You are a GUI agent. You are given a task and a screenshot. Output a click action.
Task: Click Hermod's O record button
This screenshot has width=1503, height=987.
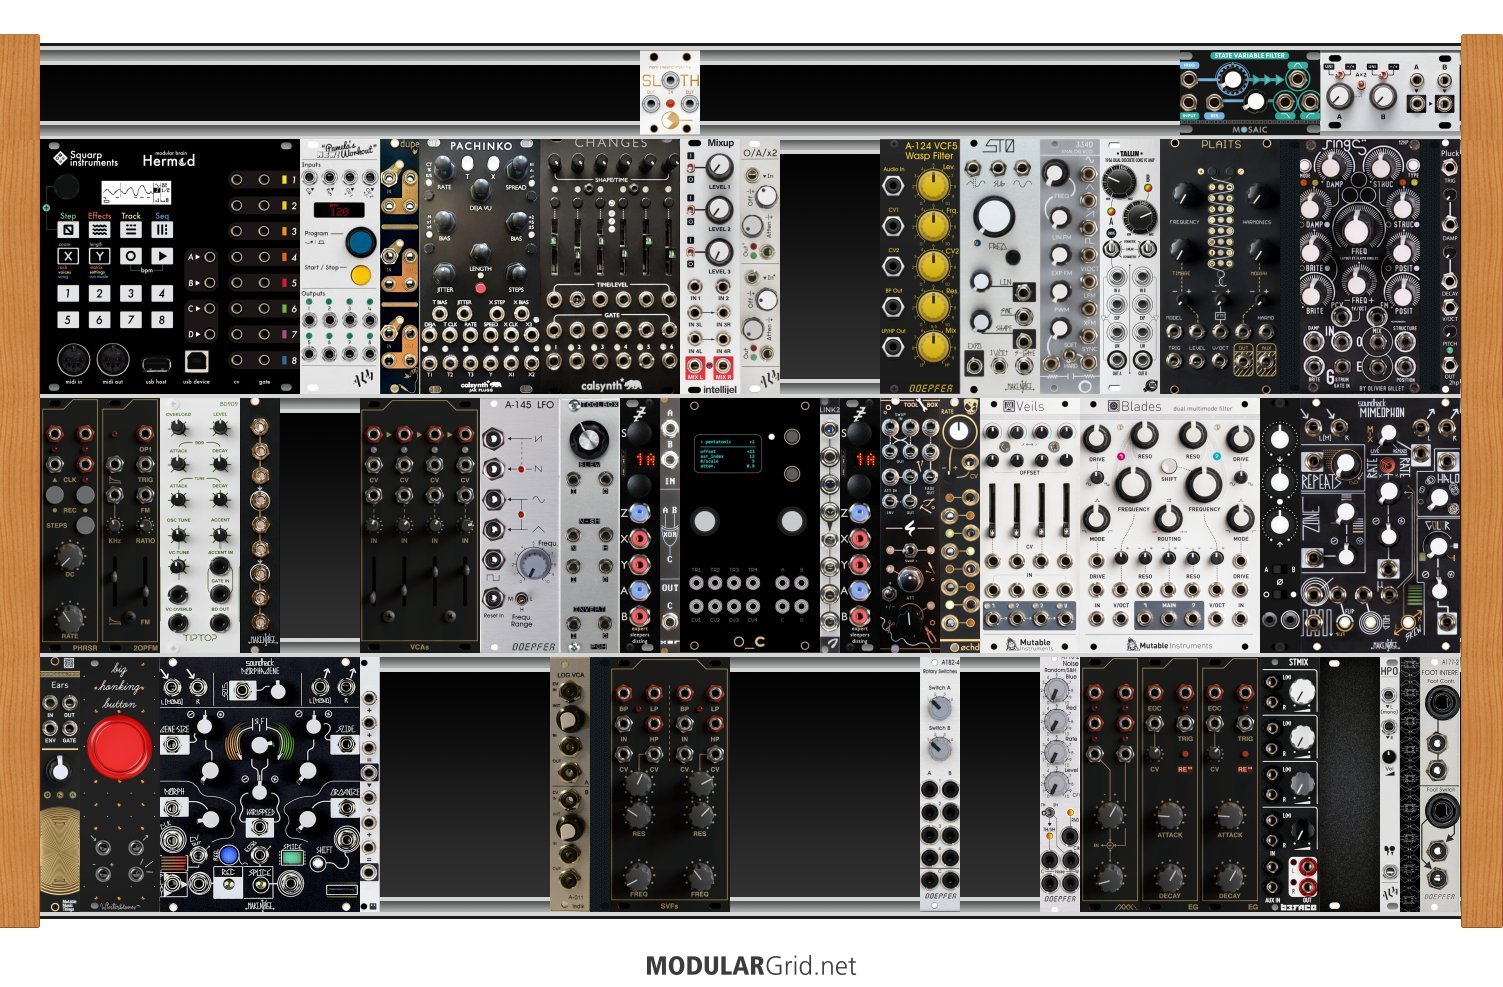click(x=130, y=256)
